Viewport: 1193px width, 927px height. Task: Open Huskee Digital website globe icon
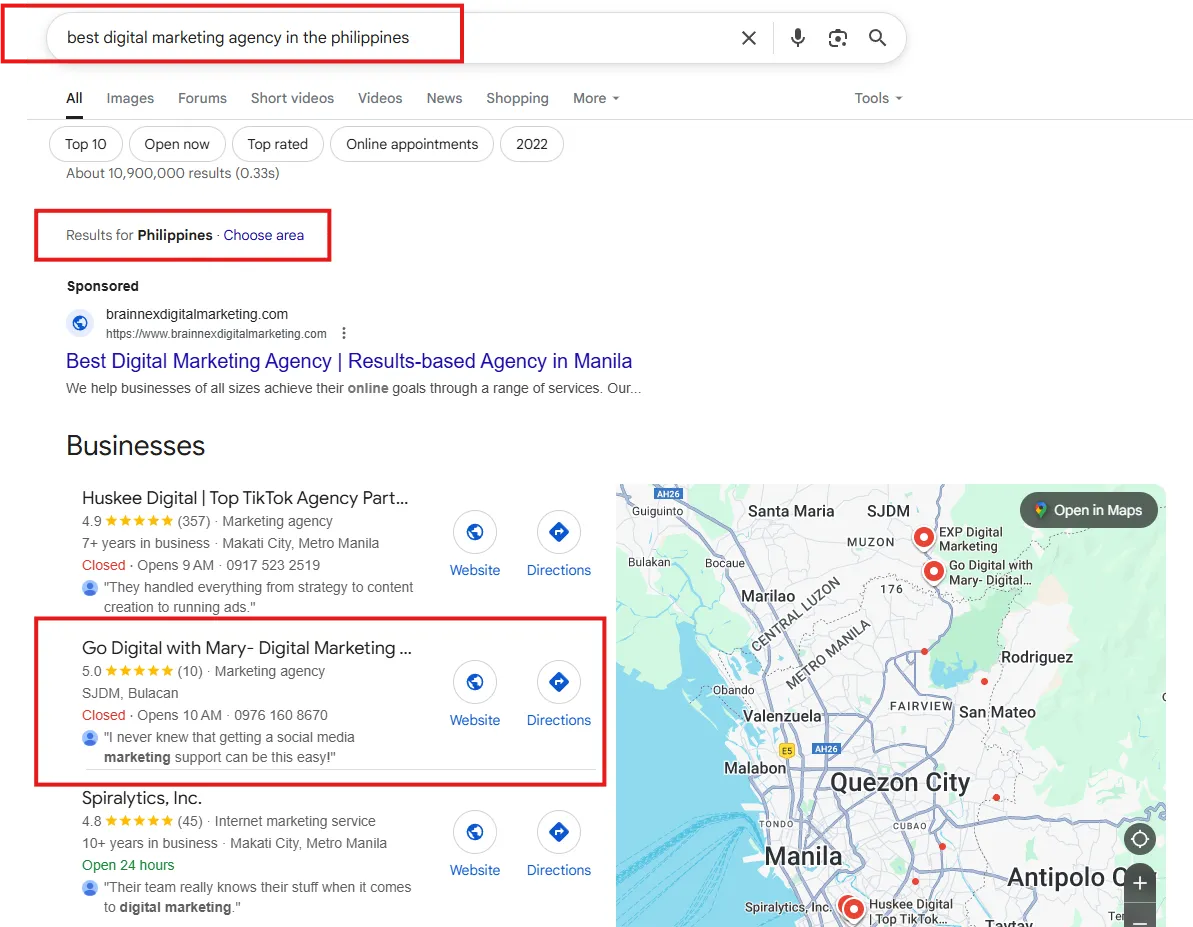tap(475, 533)
